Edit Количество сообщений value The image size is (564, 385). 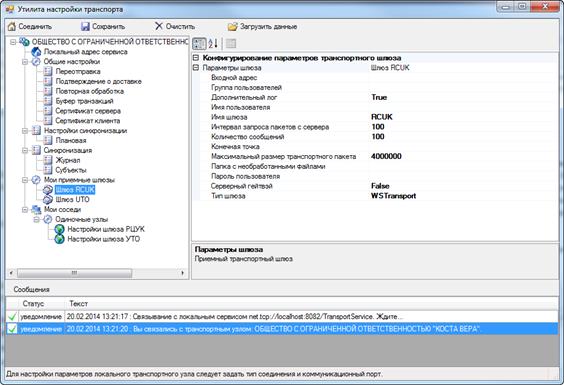click(x=464, y=137)
